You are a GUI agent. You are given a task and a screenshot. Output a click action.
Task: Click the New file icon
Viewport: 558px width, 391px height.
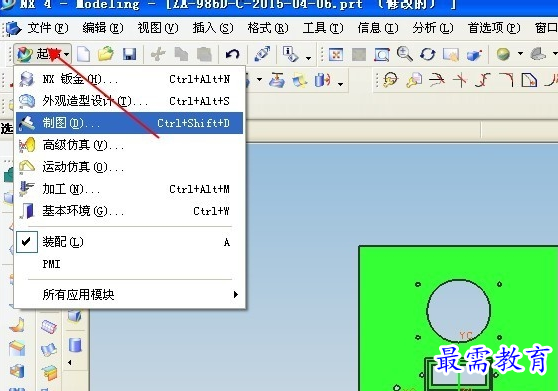pyautogui.click(x=84, y=54)
